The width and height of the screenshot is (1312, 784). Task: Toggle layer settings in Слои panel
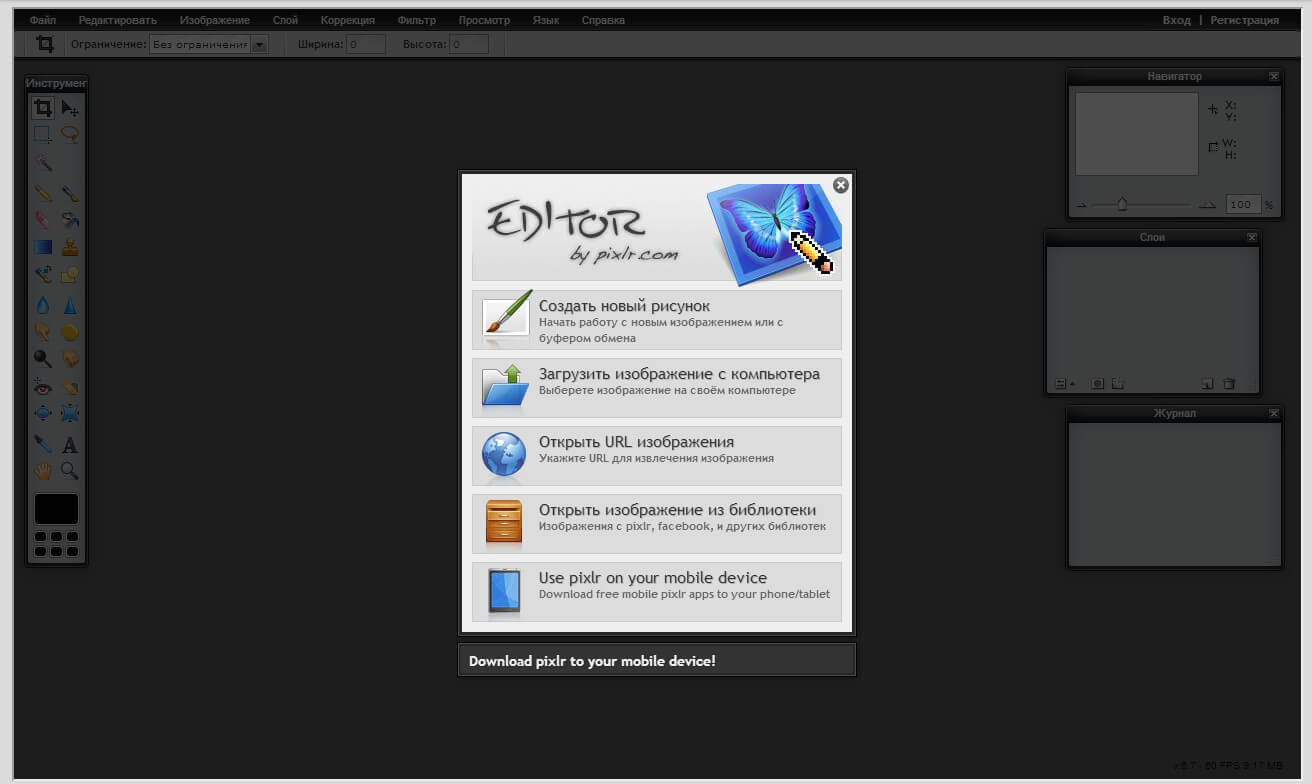tap(1065, 383)
